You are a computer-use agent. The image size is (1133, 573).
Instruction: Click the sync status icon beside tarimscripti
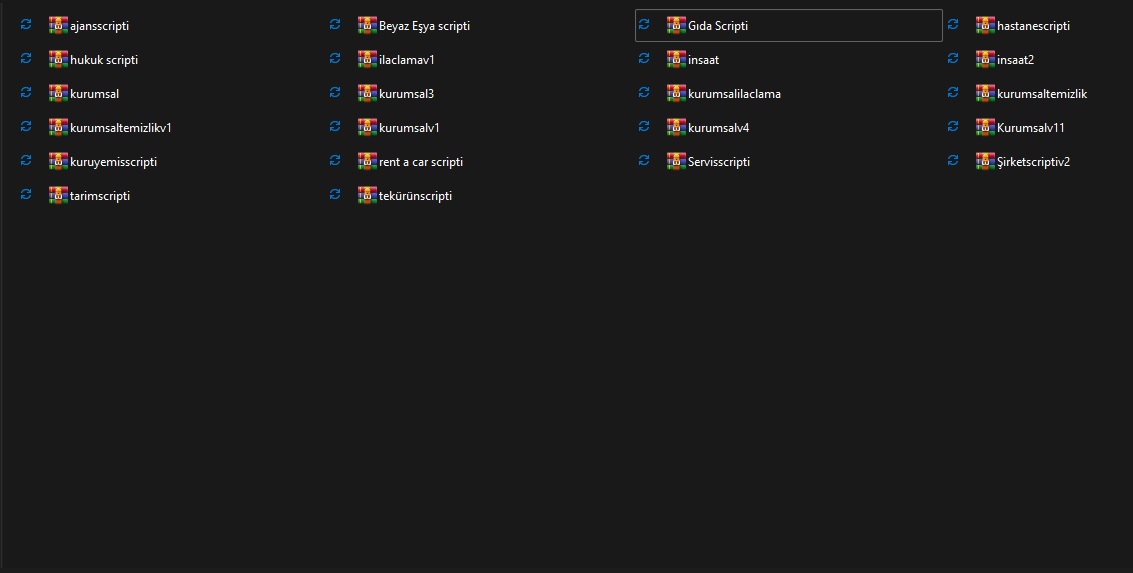coord(26,195)
